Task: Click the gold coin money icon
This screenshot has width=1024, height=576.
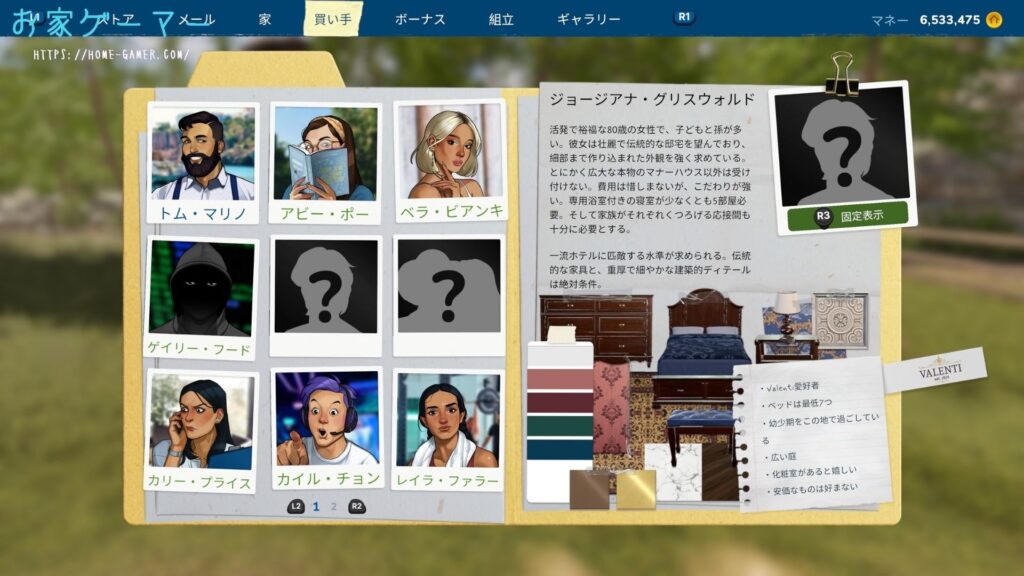Action: click(994, 20)
